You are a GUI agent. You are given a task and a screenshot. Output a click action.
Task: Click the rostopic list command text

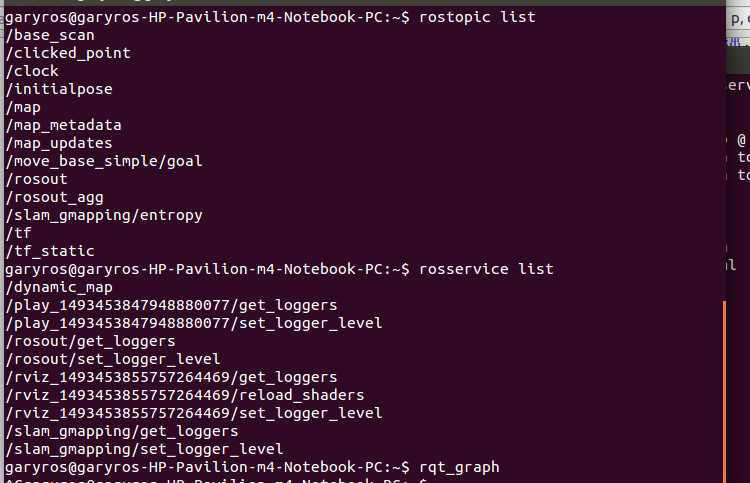(477, 17)
